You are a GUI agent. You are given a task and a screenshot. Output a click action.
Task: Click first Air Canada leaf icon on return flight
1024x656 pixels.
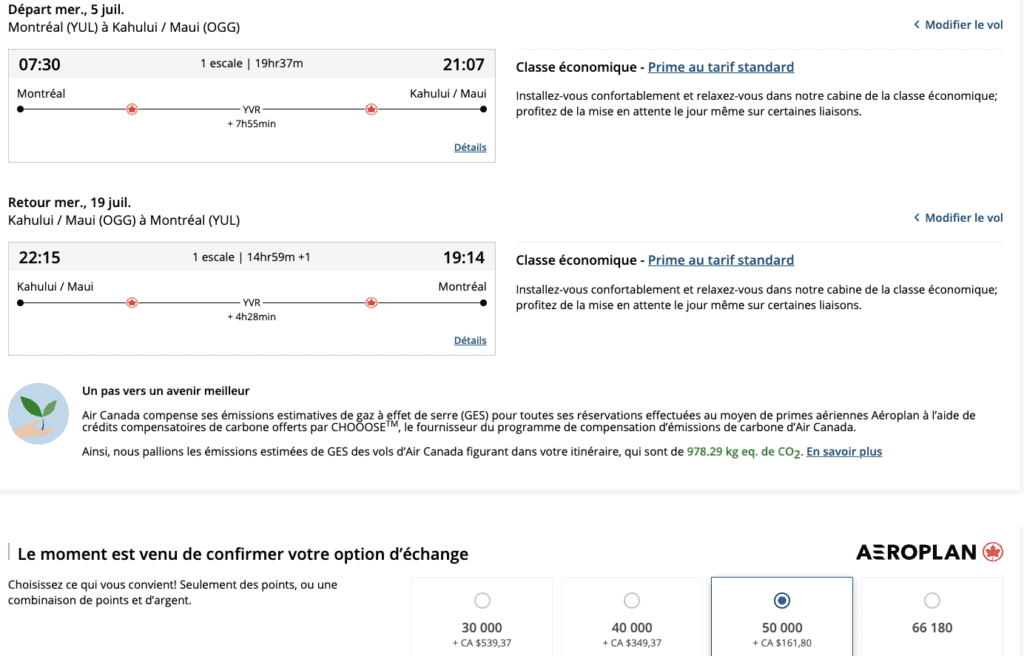pyautogui.click(x=132, y=301)
